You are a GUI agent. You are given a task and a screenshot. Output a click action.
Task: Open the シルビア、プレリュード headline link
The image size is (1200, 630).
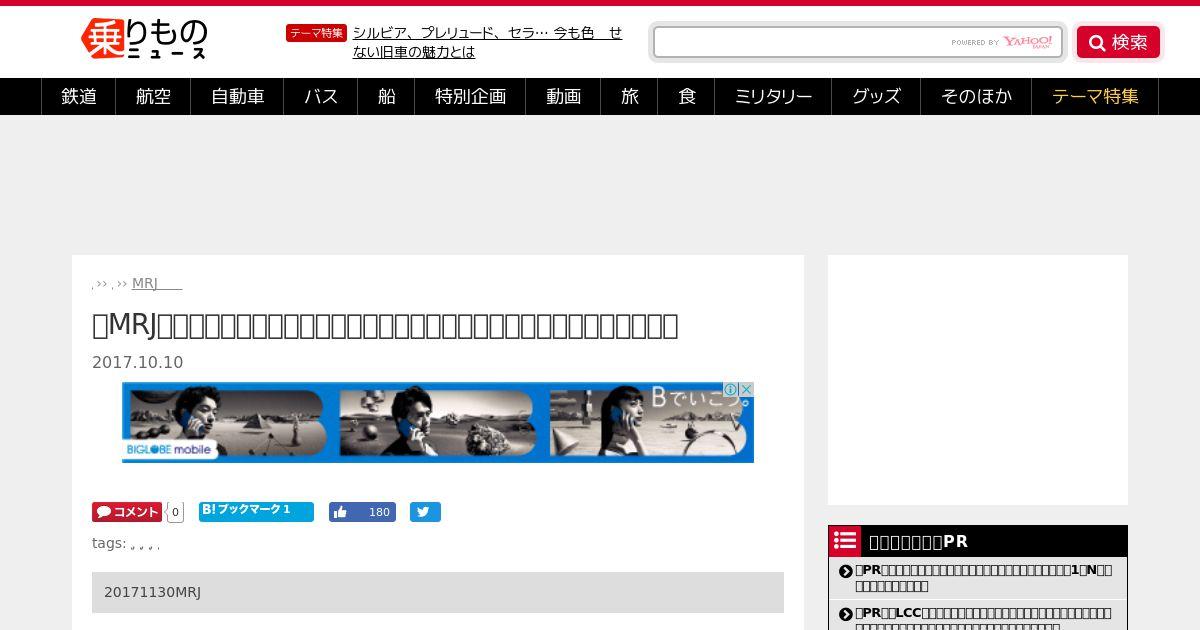pos(487,42)
